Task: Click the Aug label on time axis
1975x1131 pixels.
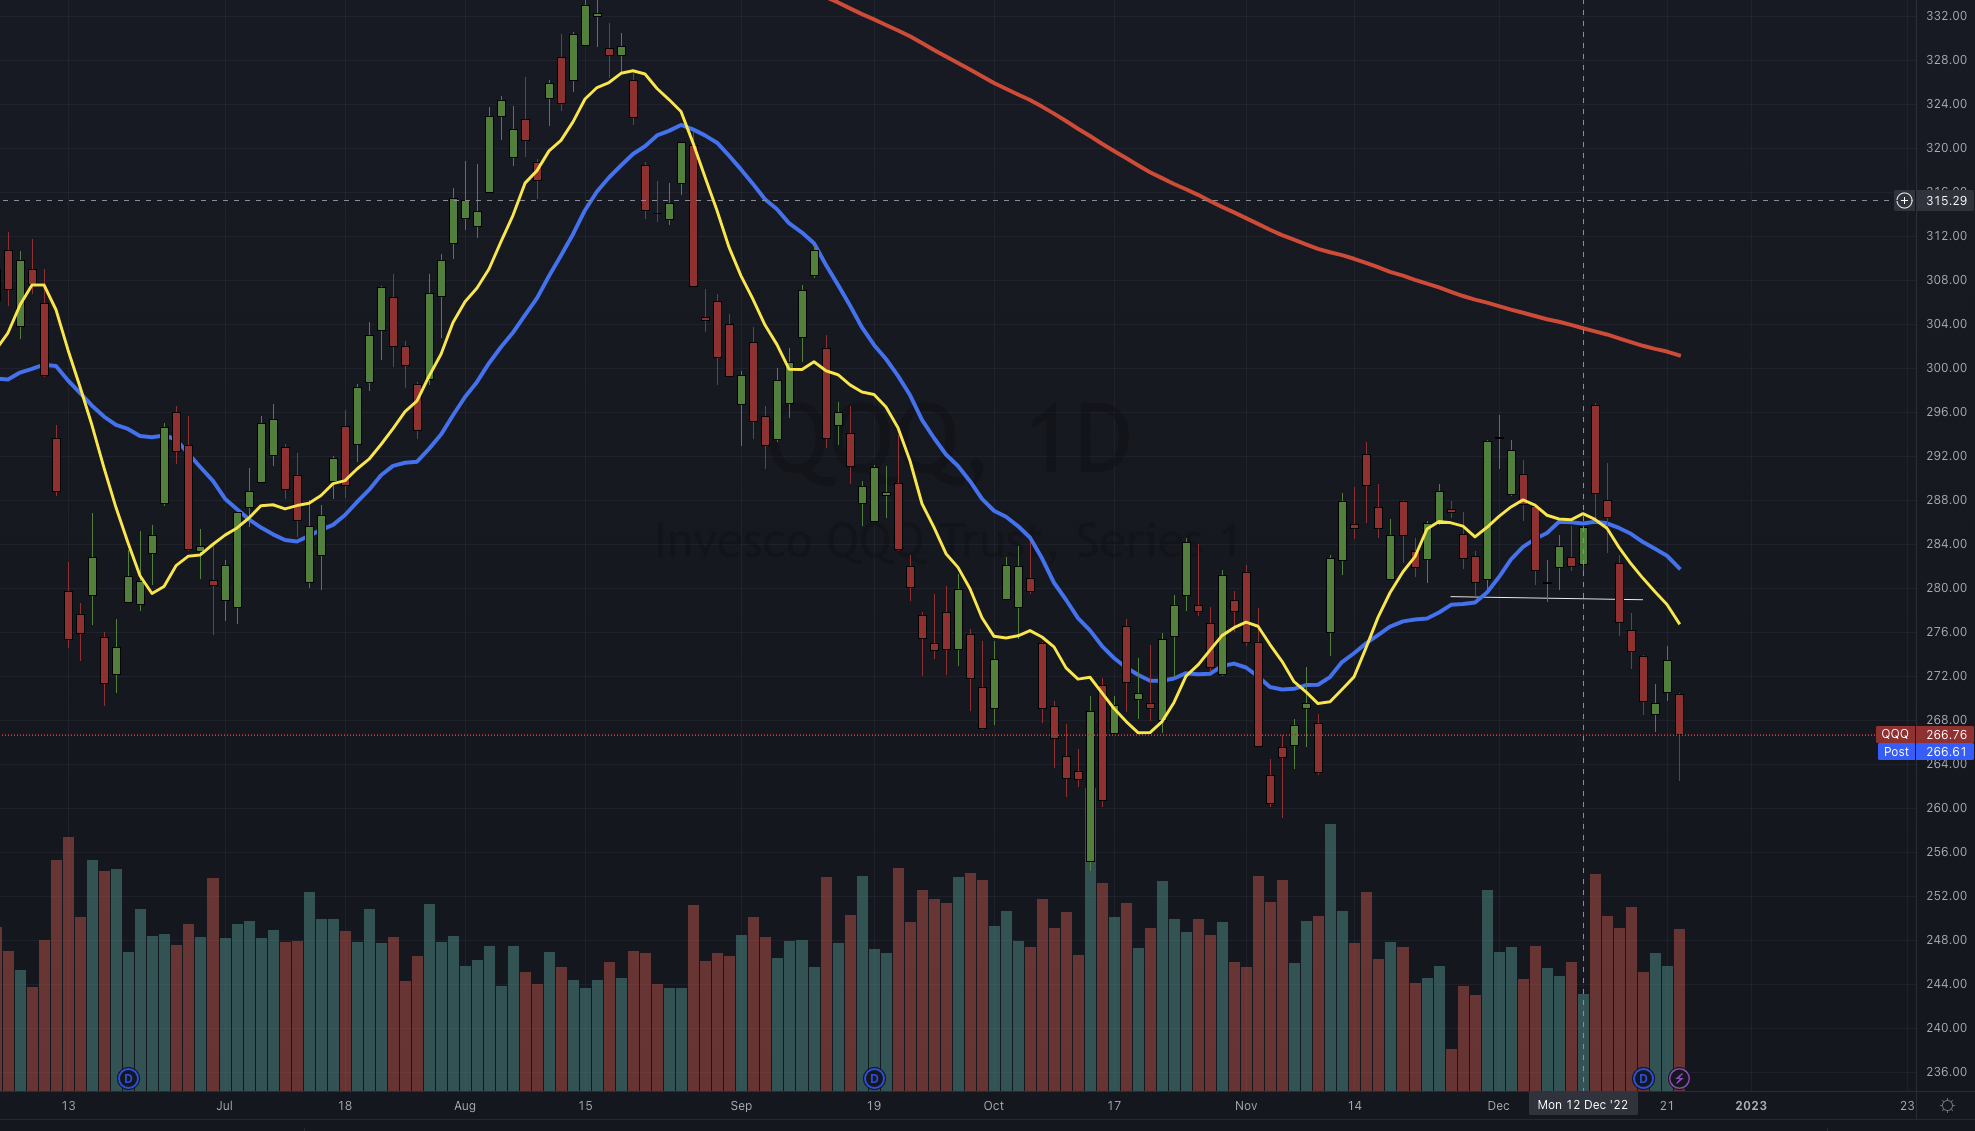Action: pos(465,1105)
